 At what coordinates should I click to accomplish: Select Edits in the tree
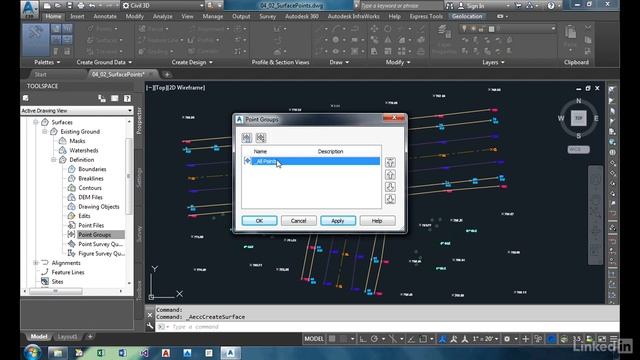(84, 216)
